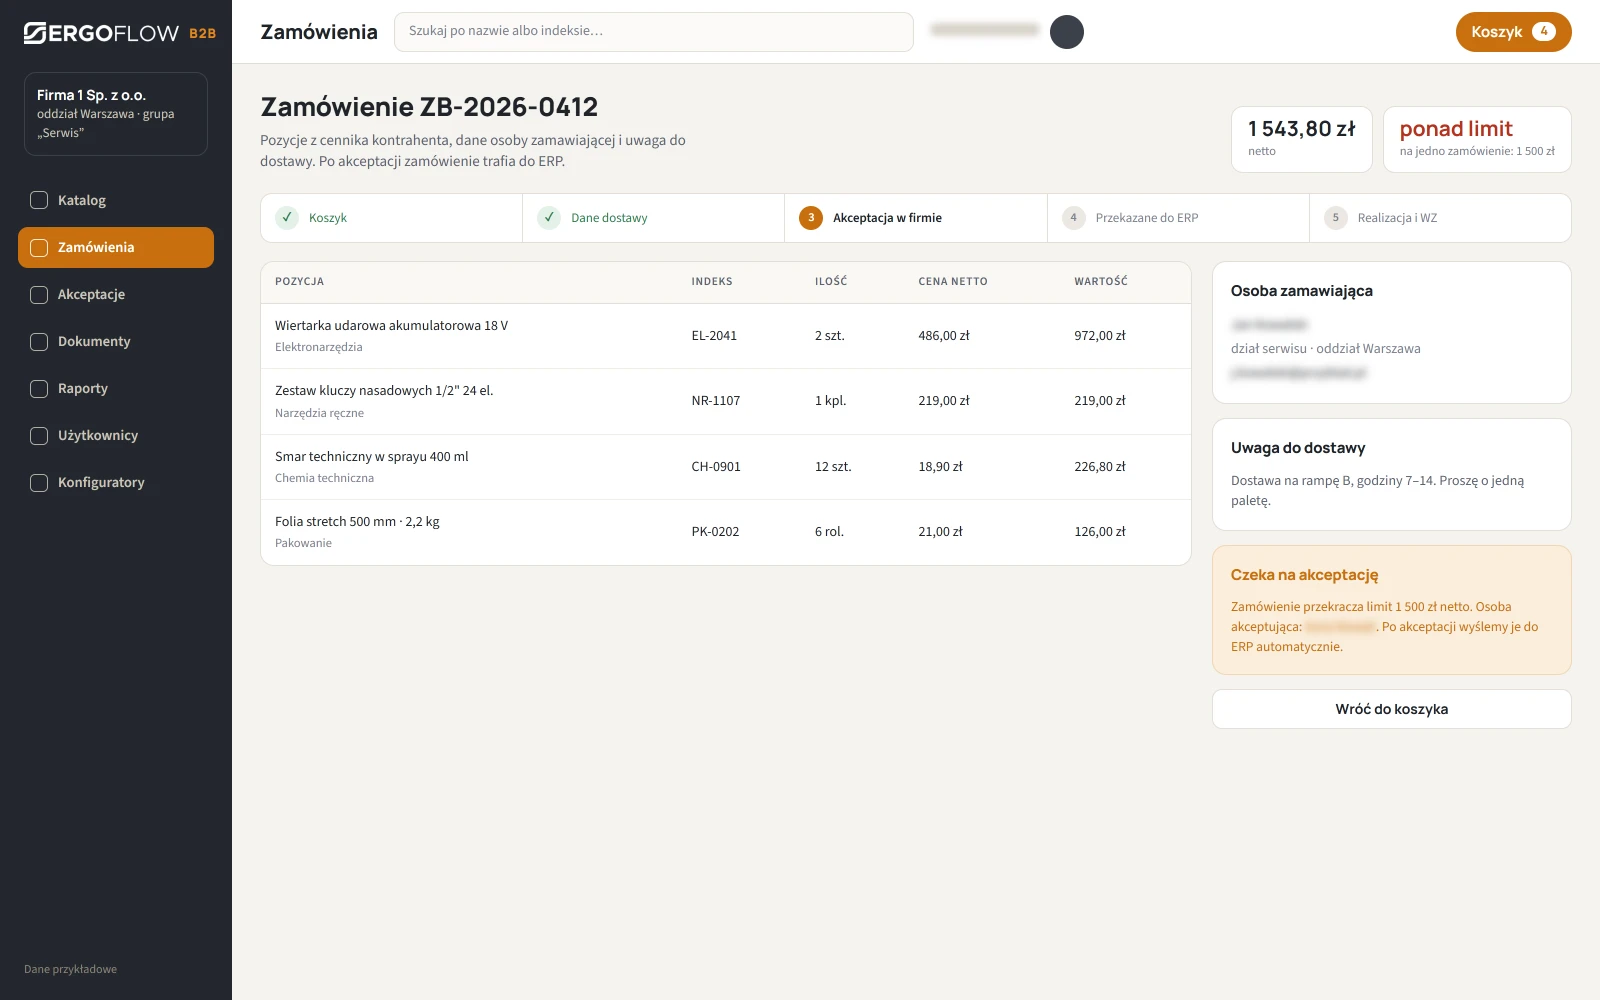Select the Koszyk step in the progress bar

point(392,218)
